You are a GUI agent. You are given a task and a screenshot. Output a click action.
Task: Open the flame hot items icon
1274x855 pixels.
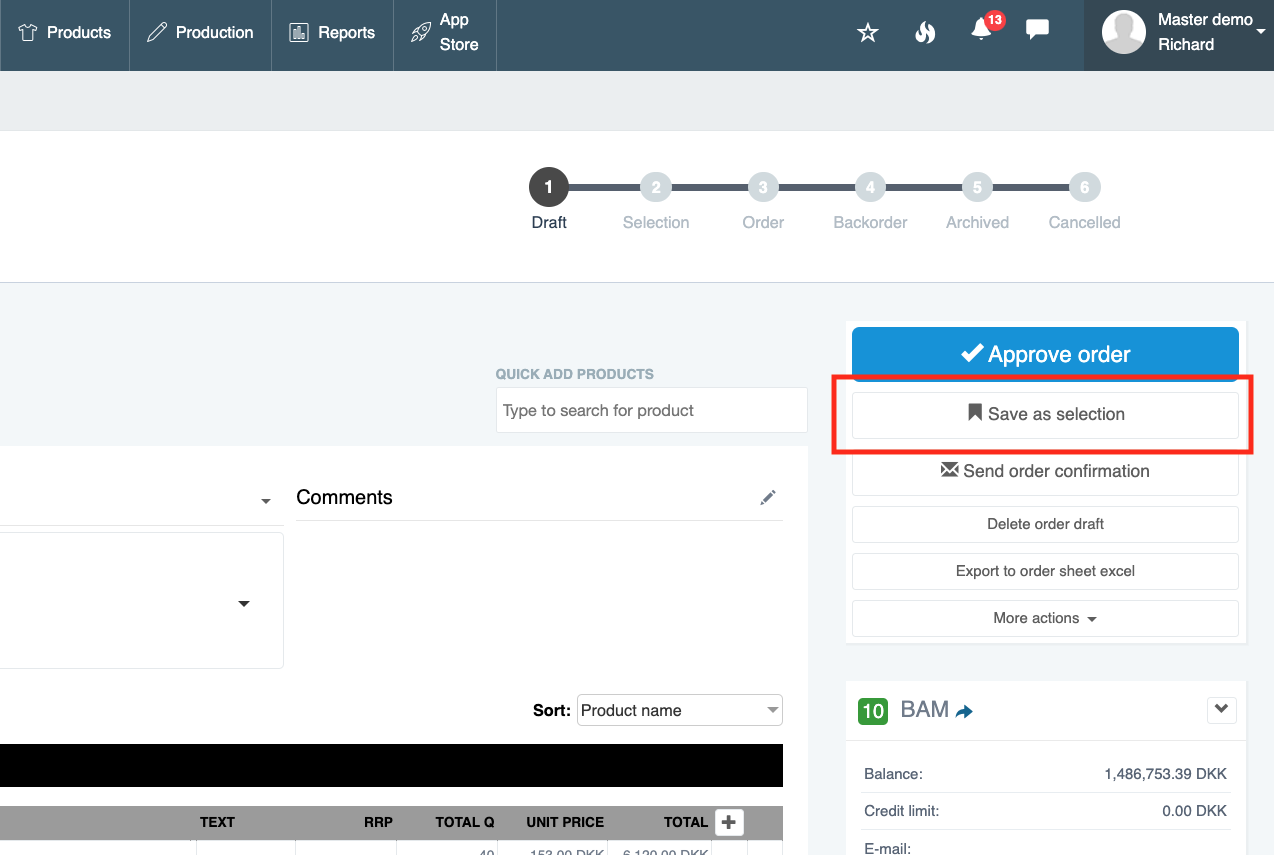coord(925,33)
